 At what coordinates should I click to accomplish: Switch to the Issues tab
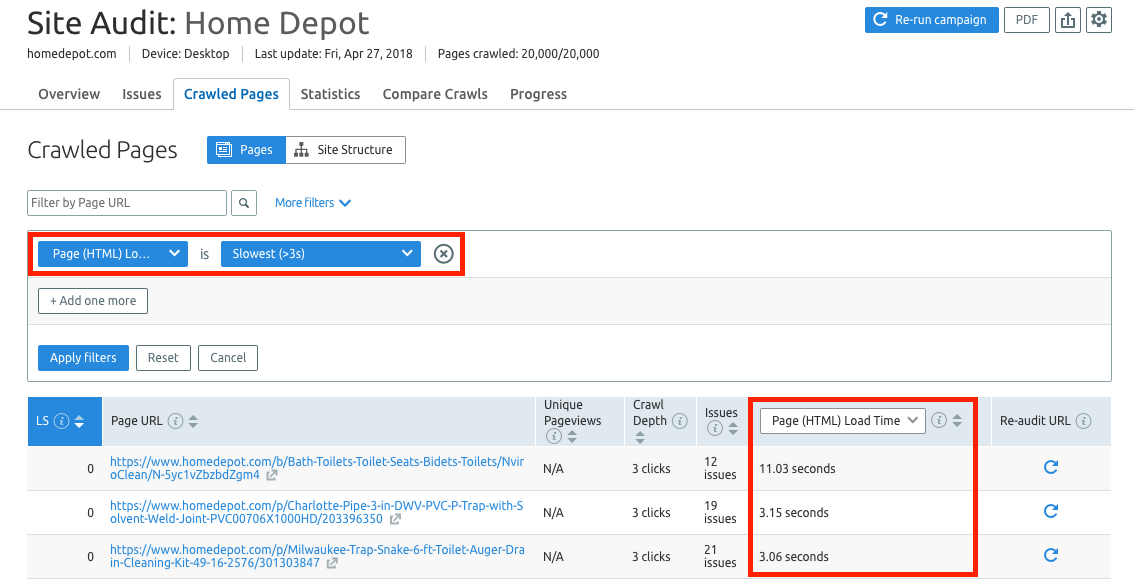click(142, 94)
